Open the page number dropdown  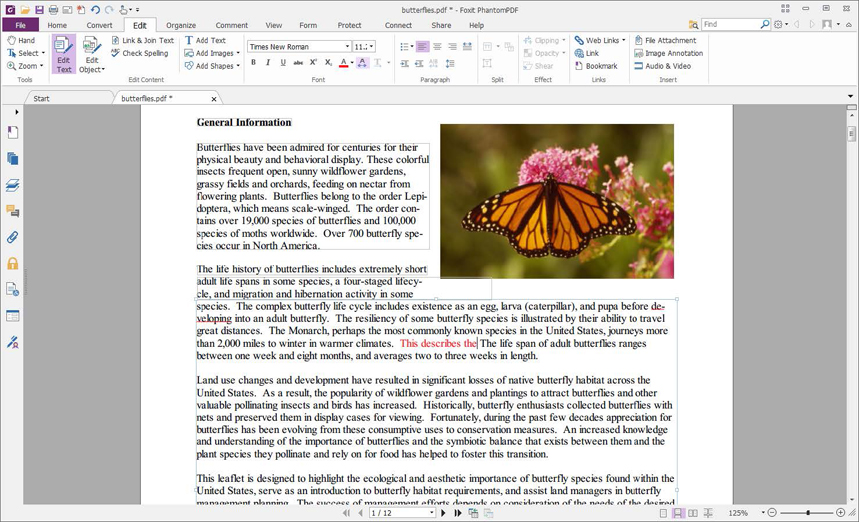[x=432, y=513]
